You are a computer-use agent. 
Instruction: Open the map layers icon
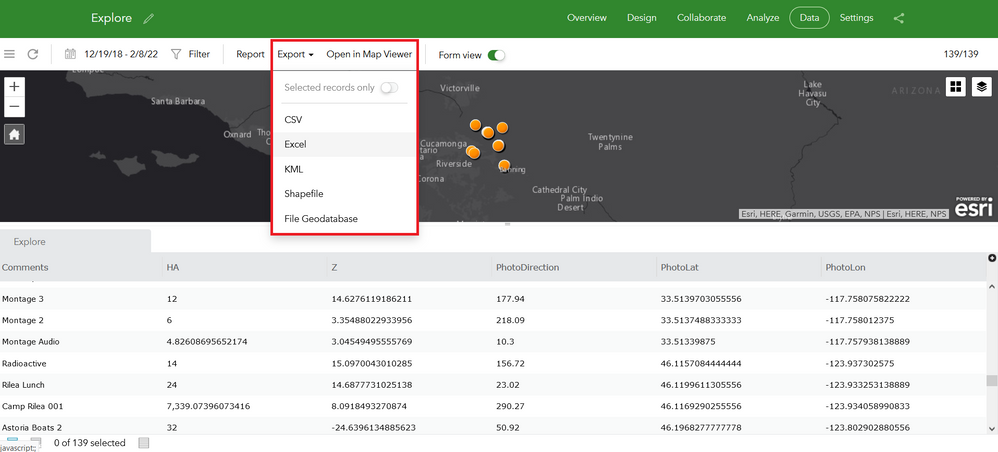982,87
